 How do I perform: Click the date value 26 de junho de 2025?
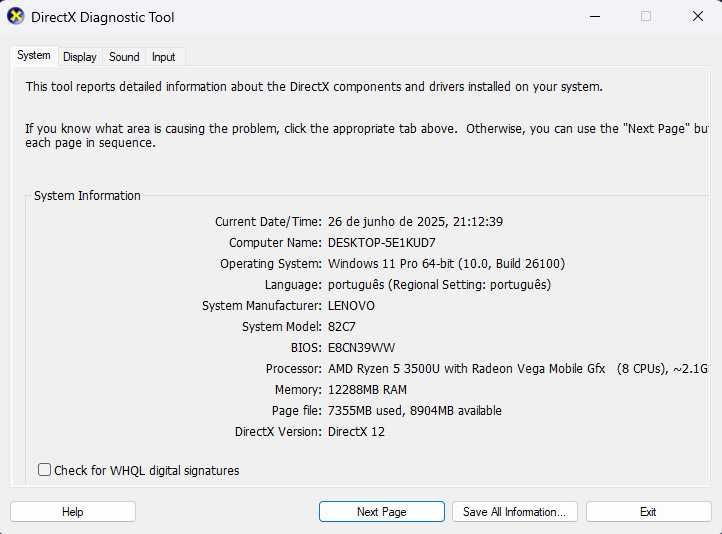(x=415, y=222)
